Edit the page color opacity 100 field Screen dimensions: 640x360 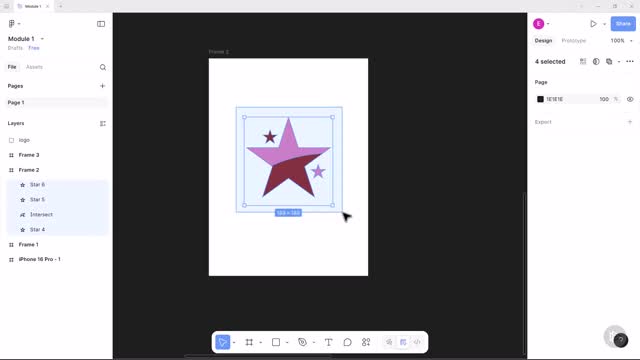pos(604,99)
